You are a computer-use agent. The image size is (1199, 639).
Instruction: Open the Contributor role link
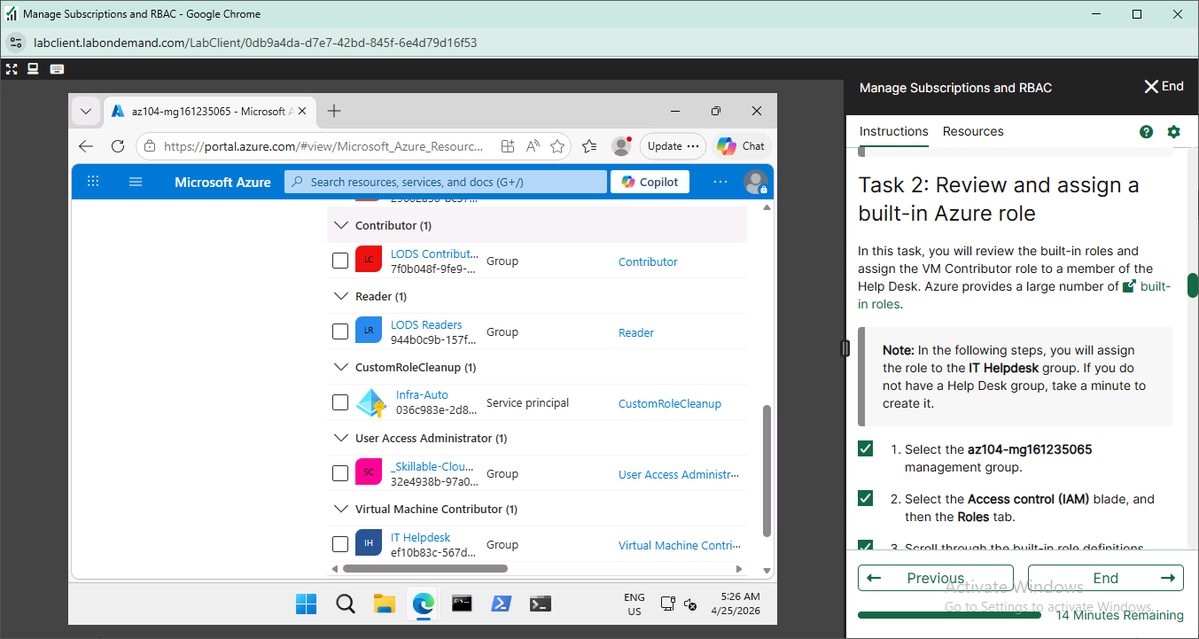pyautogui.click(x=648, y=261)
